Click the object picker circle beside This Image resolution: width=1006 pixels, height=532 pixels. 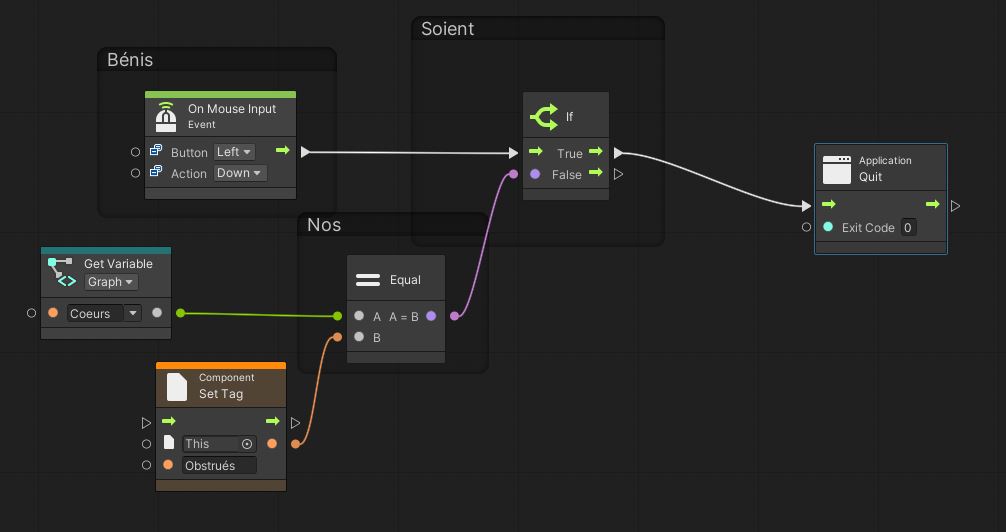tap(247, 444)
